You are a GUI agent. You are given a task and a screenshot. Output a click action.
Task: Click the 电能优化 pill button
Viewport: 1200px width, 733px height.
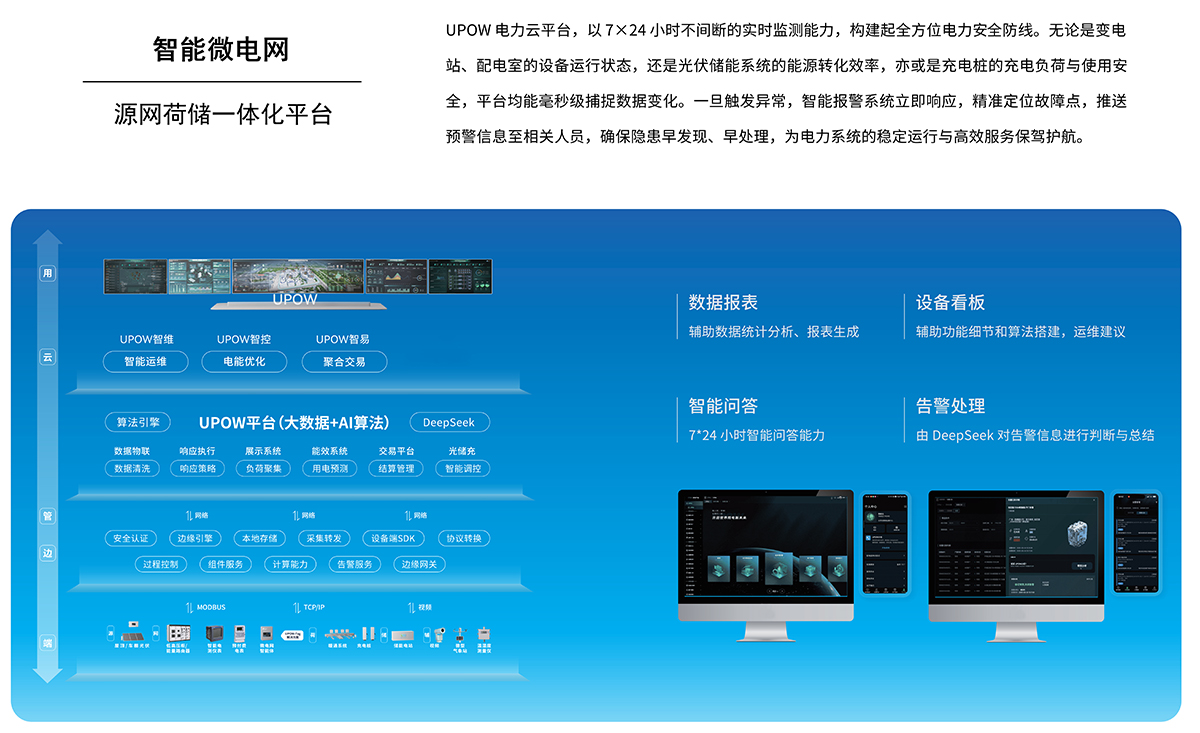click(x=244, y=362)
